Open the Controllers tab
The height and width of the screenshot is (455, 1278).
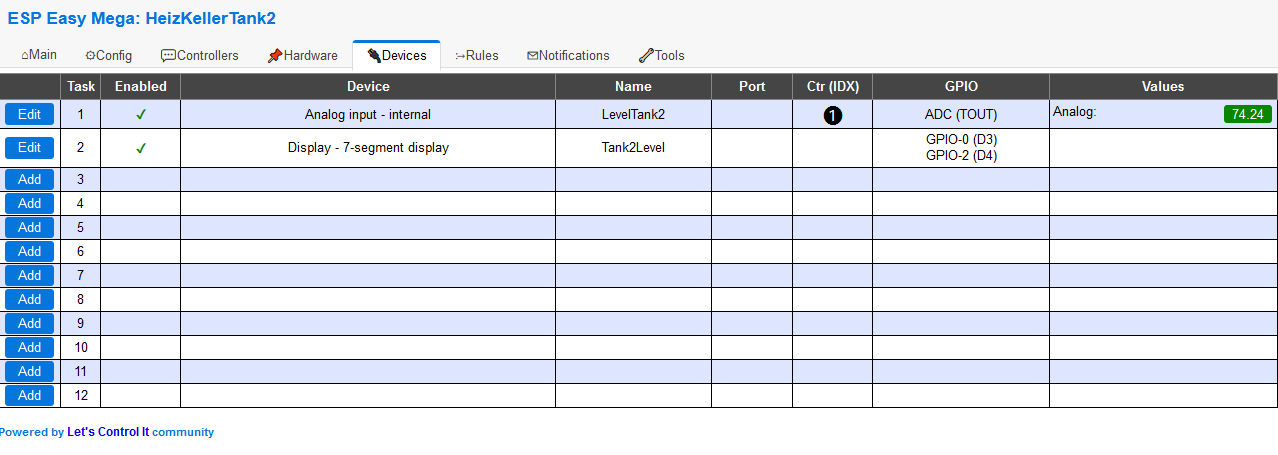[200, 55]
